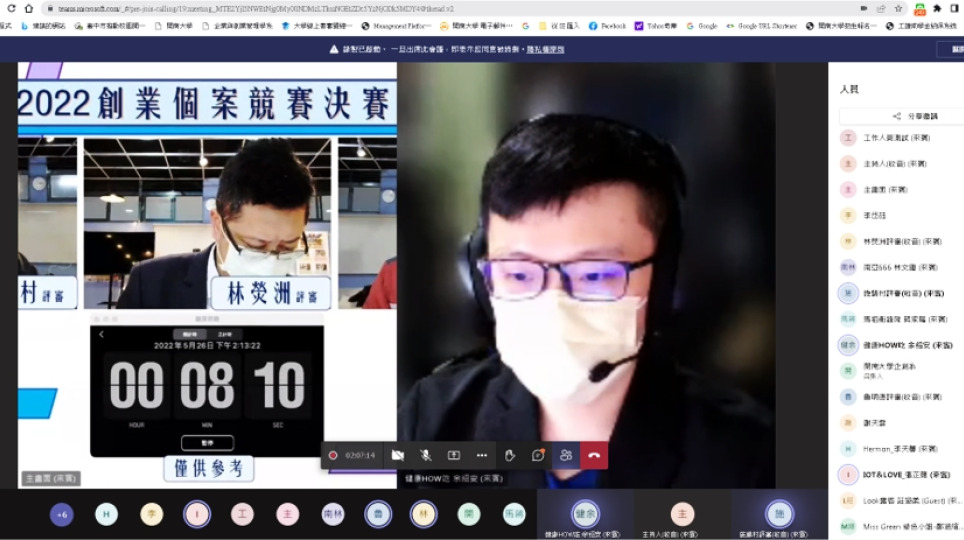Hide the participants panel via people icon
This screenshot has width=964, height=540.
[x=566, y=455]
